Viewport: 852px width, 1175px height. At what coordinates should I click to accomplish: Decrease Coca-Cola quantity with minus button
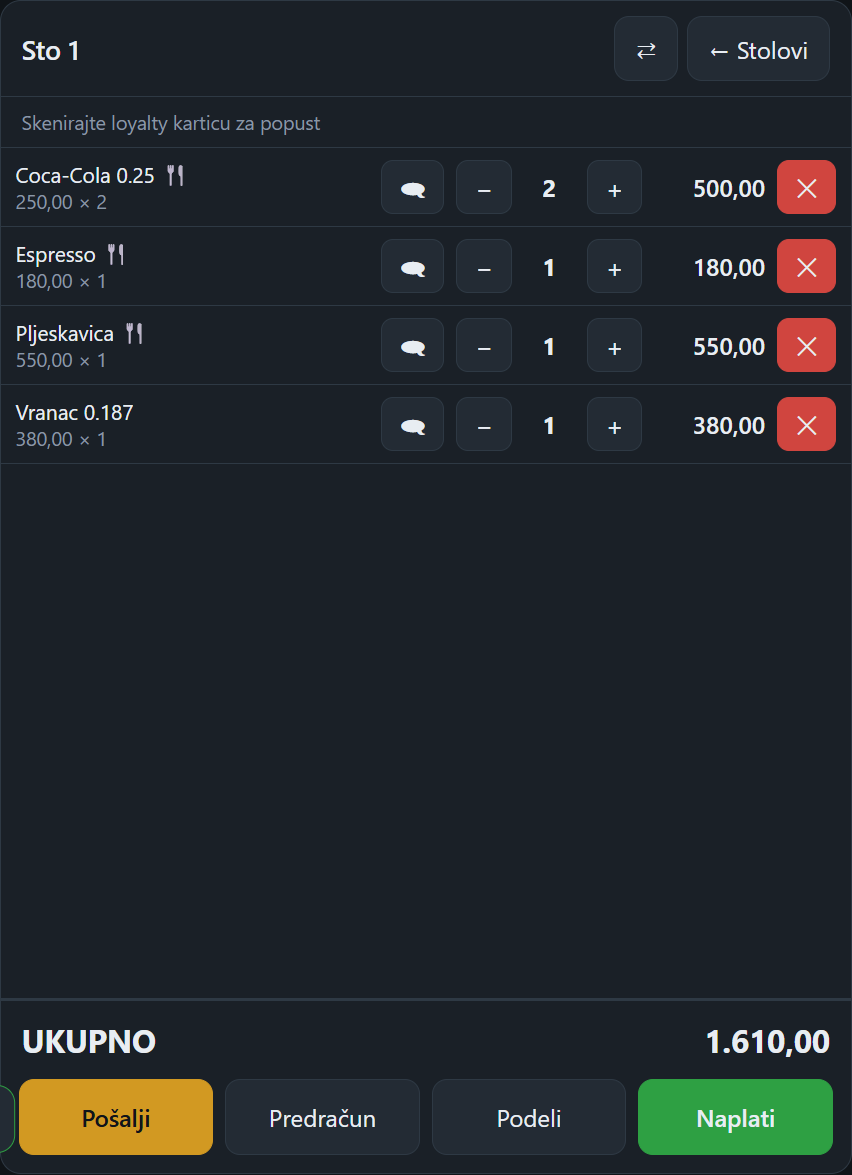[484, 187]
